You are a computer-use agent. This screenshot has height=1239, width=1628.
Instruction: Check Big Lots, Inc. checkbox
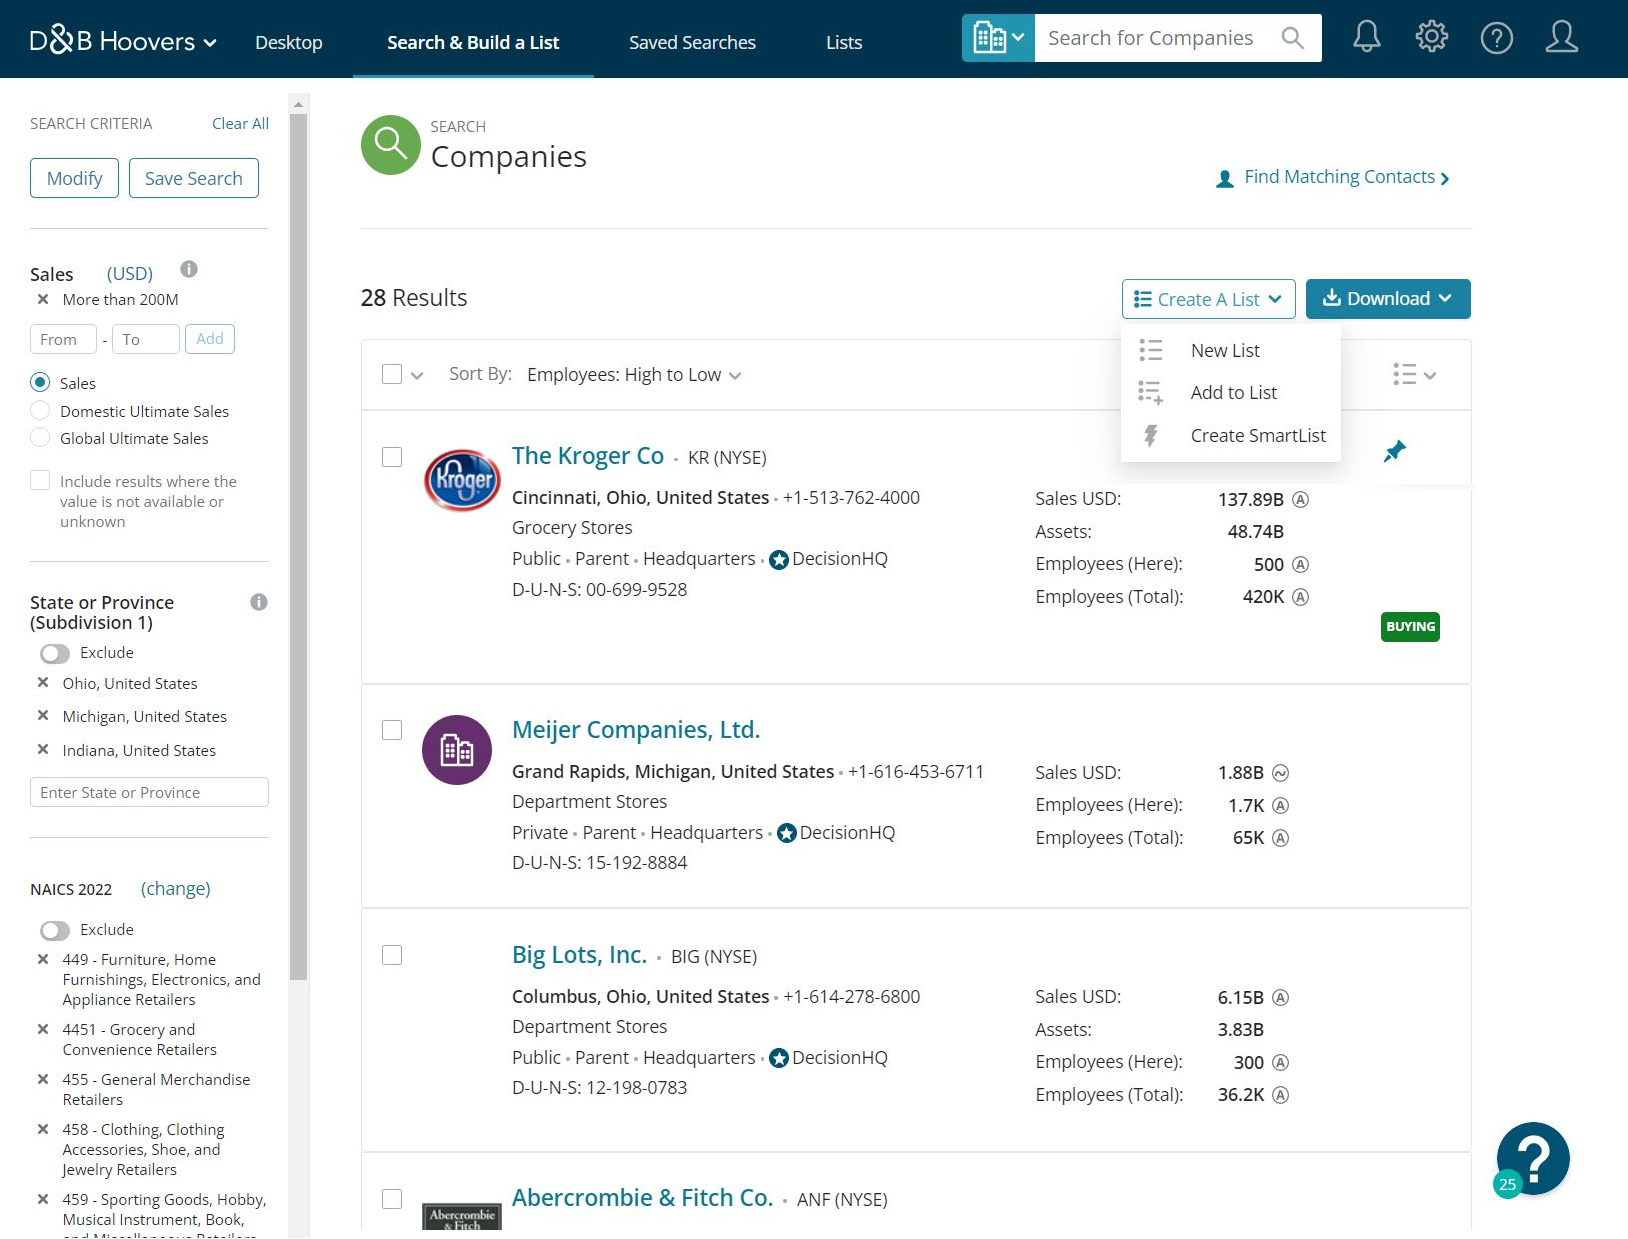click(392, 955)
